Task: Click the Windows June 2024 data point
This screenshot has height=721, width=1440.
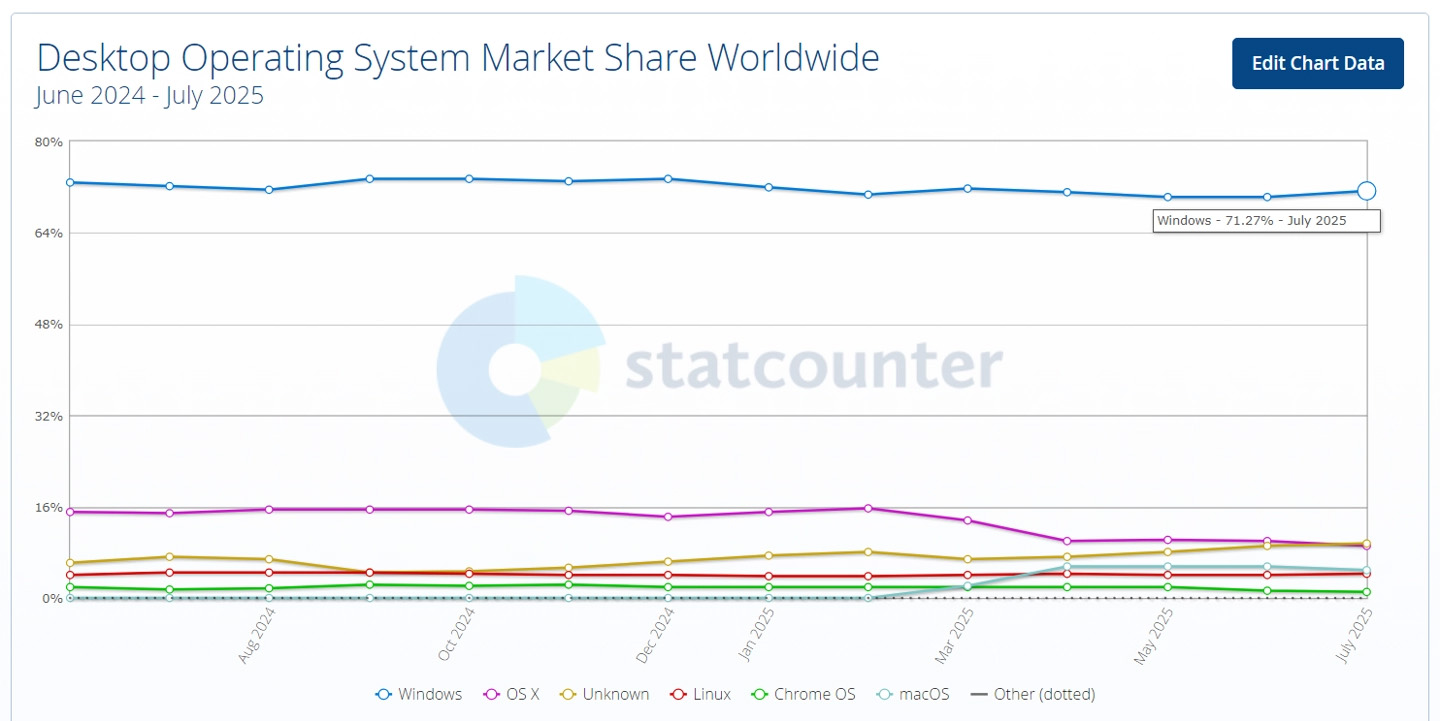Action: (x=70, y=182)
